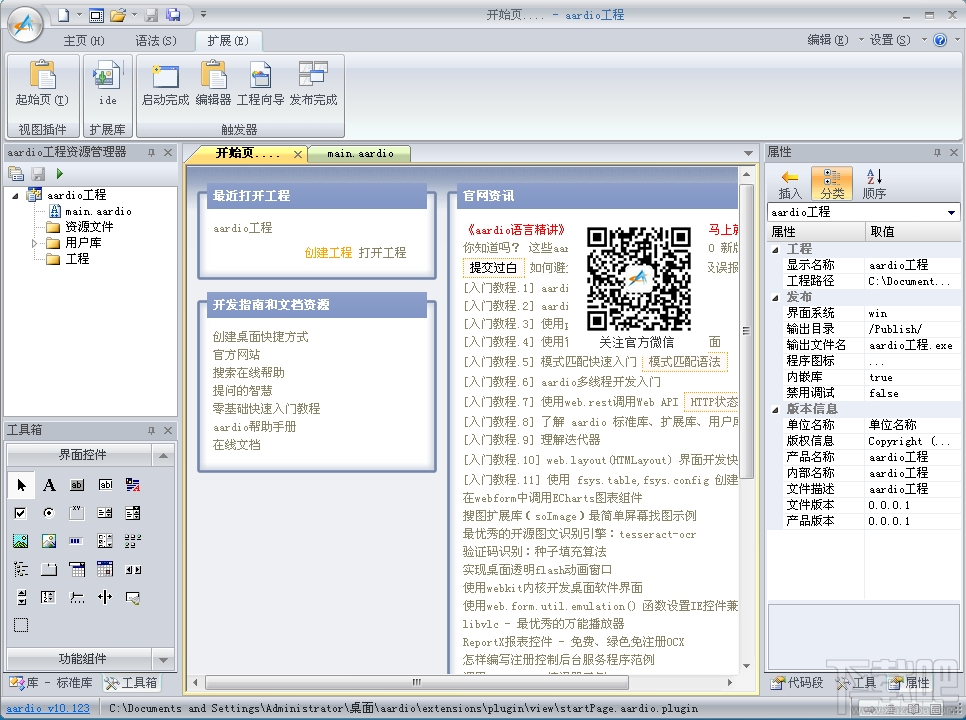Collapse the 工程 property category
966x720 pixels.
(x=776, y=249)
